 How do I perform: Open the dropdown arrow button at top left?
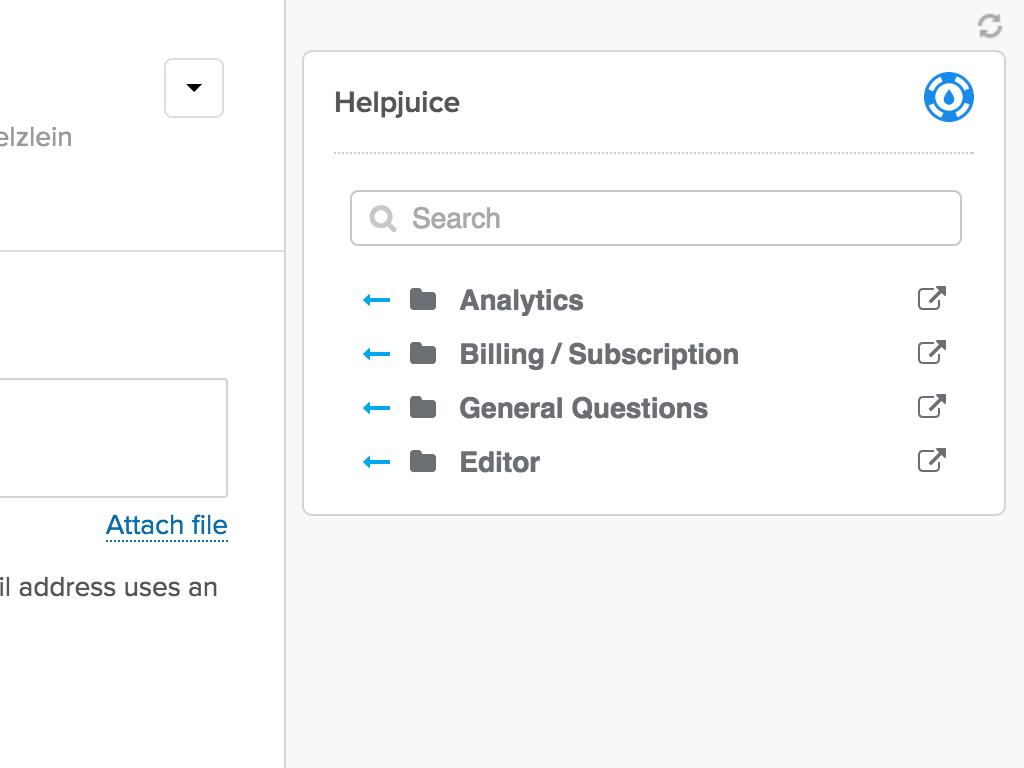193,88
